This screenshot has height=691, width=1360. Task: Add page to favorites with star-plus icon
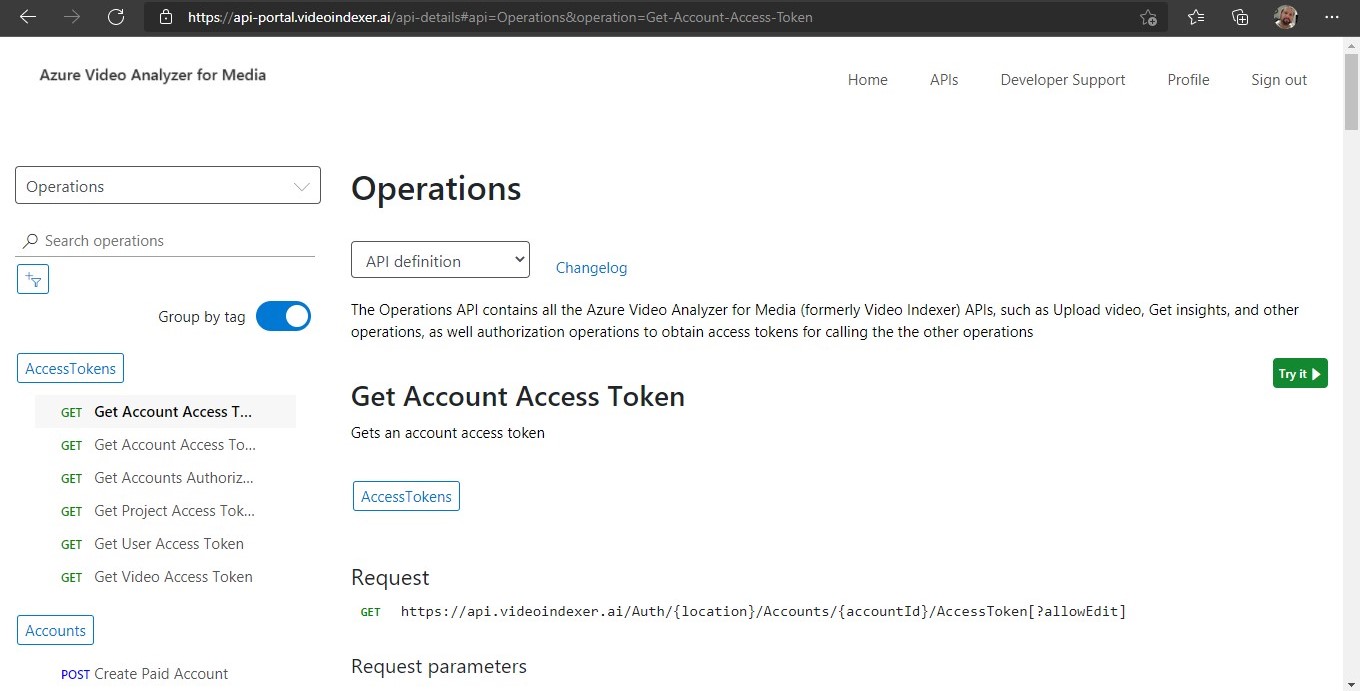tap(1148, 17)
